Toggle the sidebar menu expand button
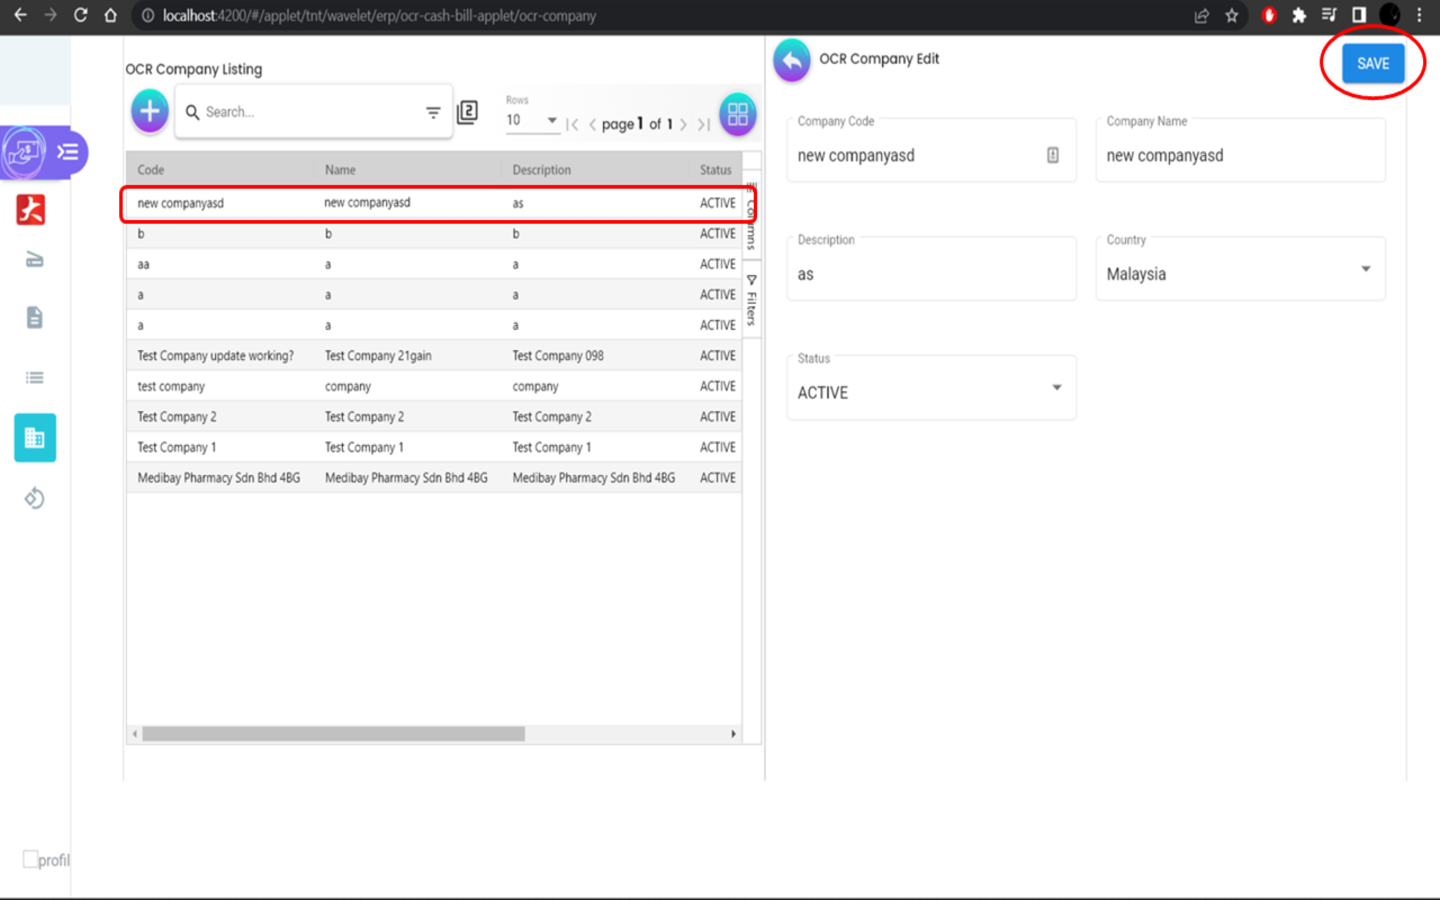Viewport: 1440px width, 900px height. pos(67,152)
